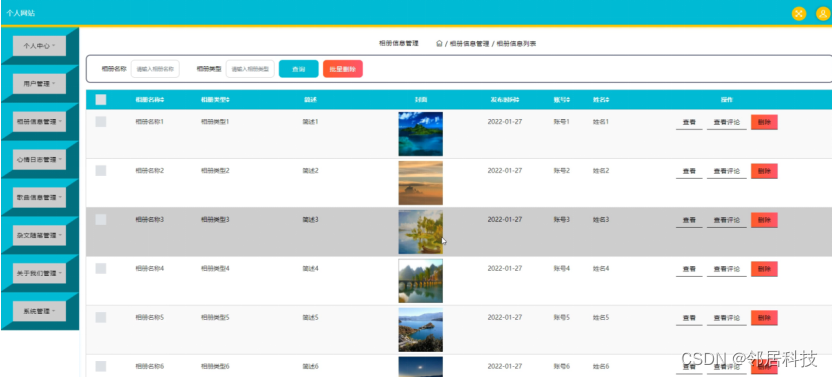Sort by 姓名 column arrows
Image resolution: width=833 pixels, height=377 pixels.
607,100
